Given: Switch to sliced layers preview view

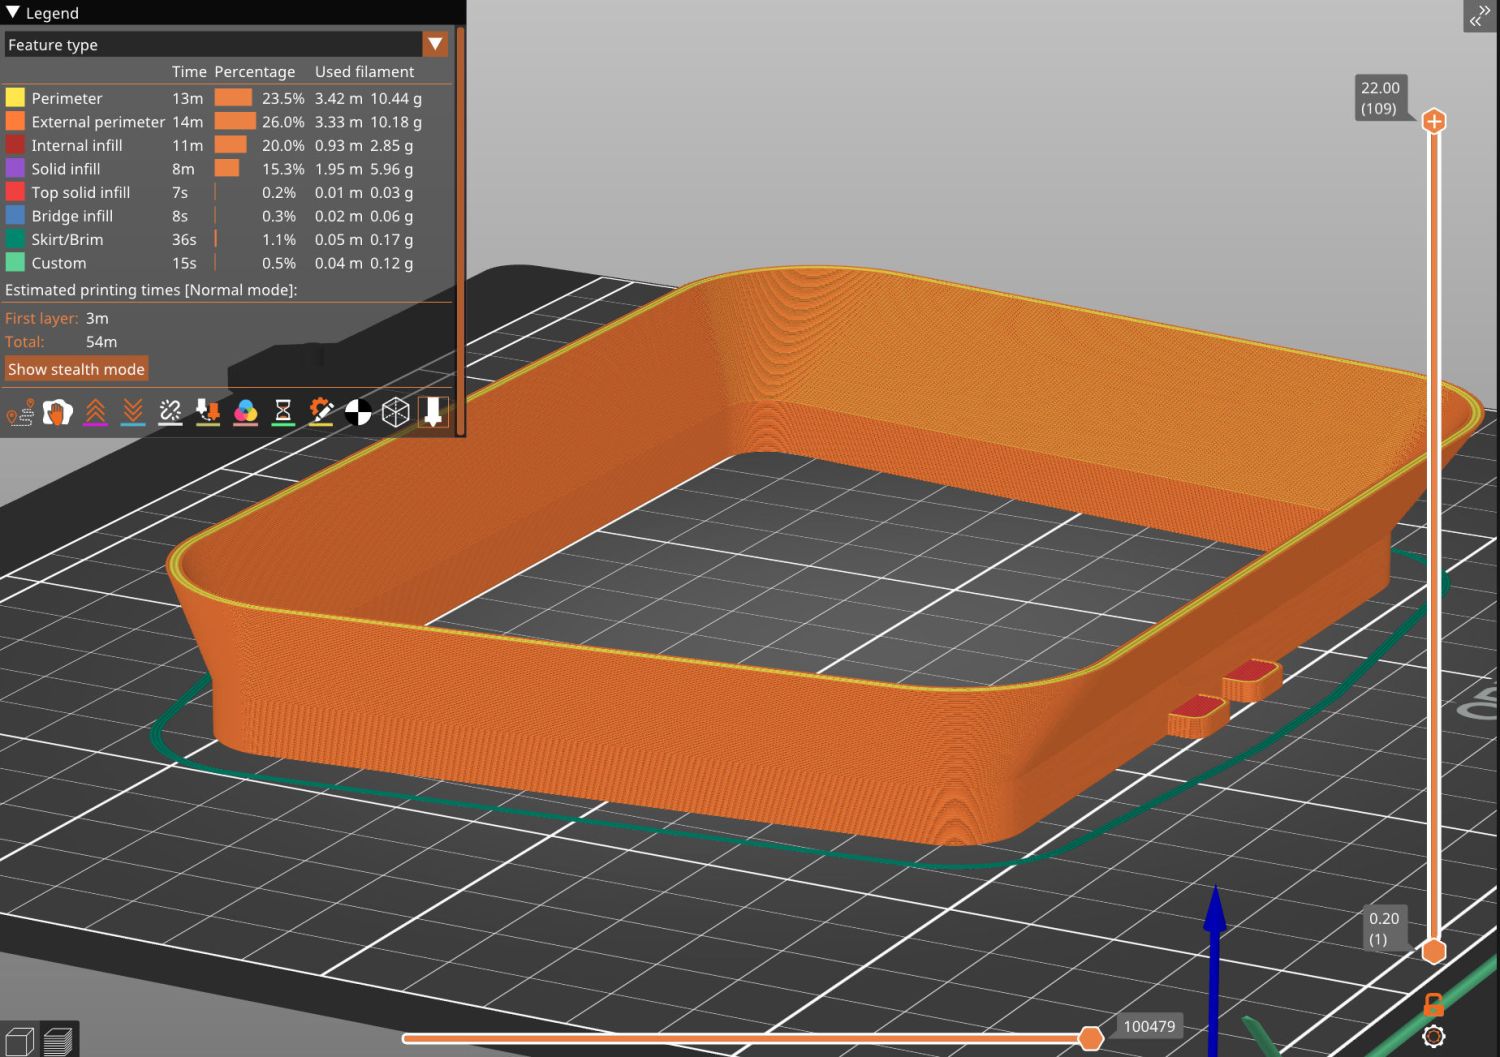Looking at the screenshot, I should tap(58, 1041).
